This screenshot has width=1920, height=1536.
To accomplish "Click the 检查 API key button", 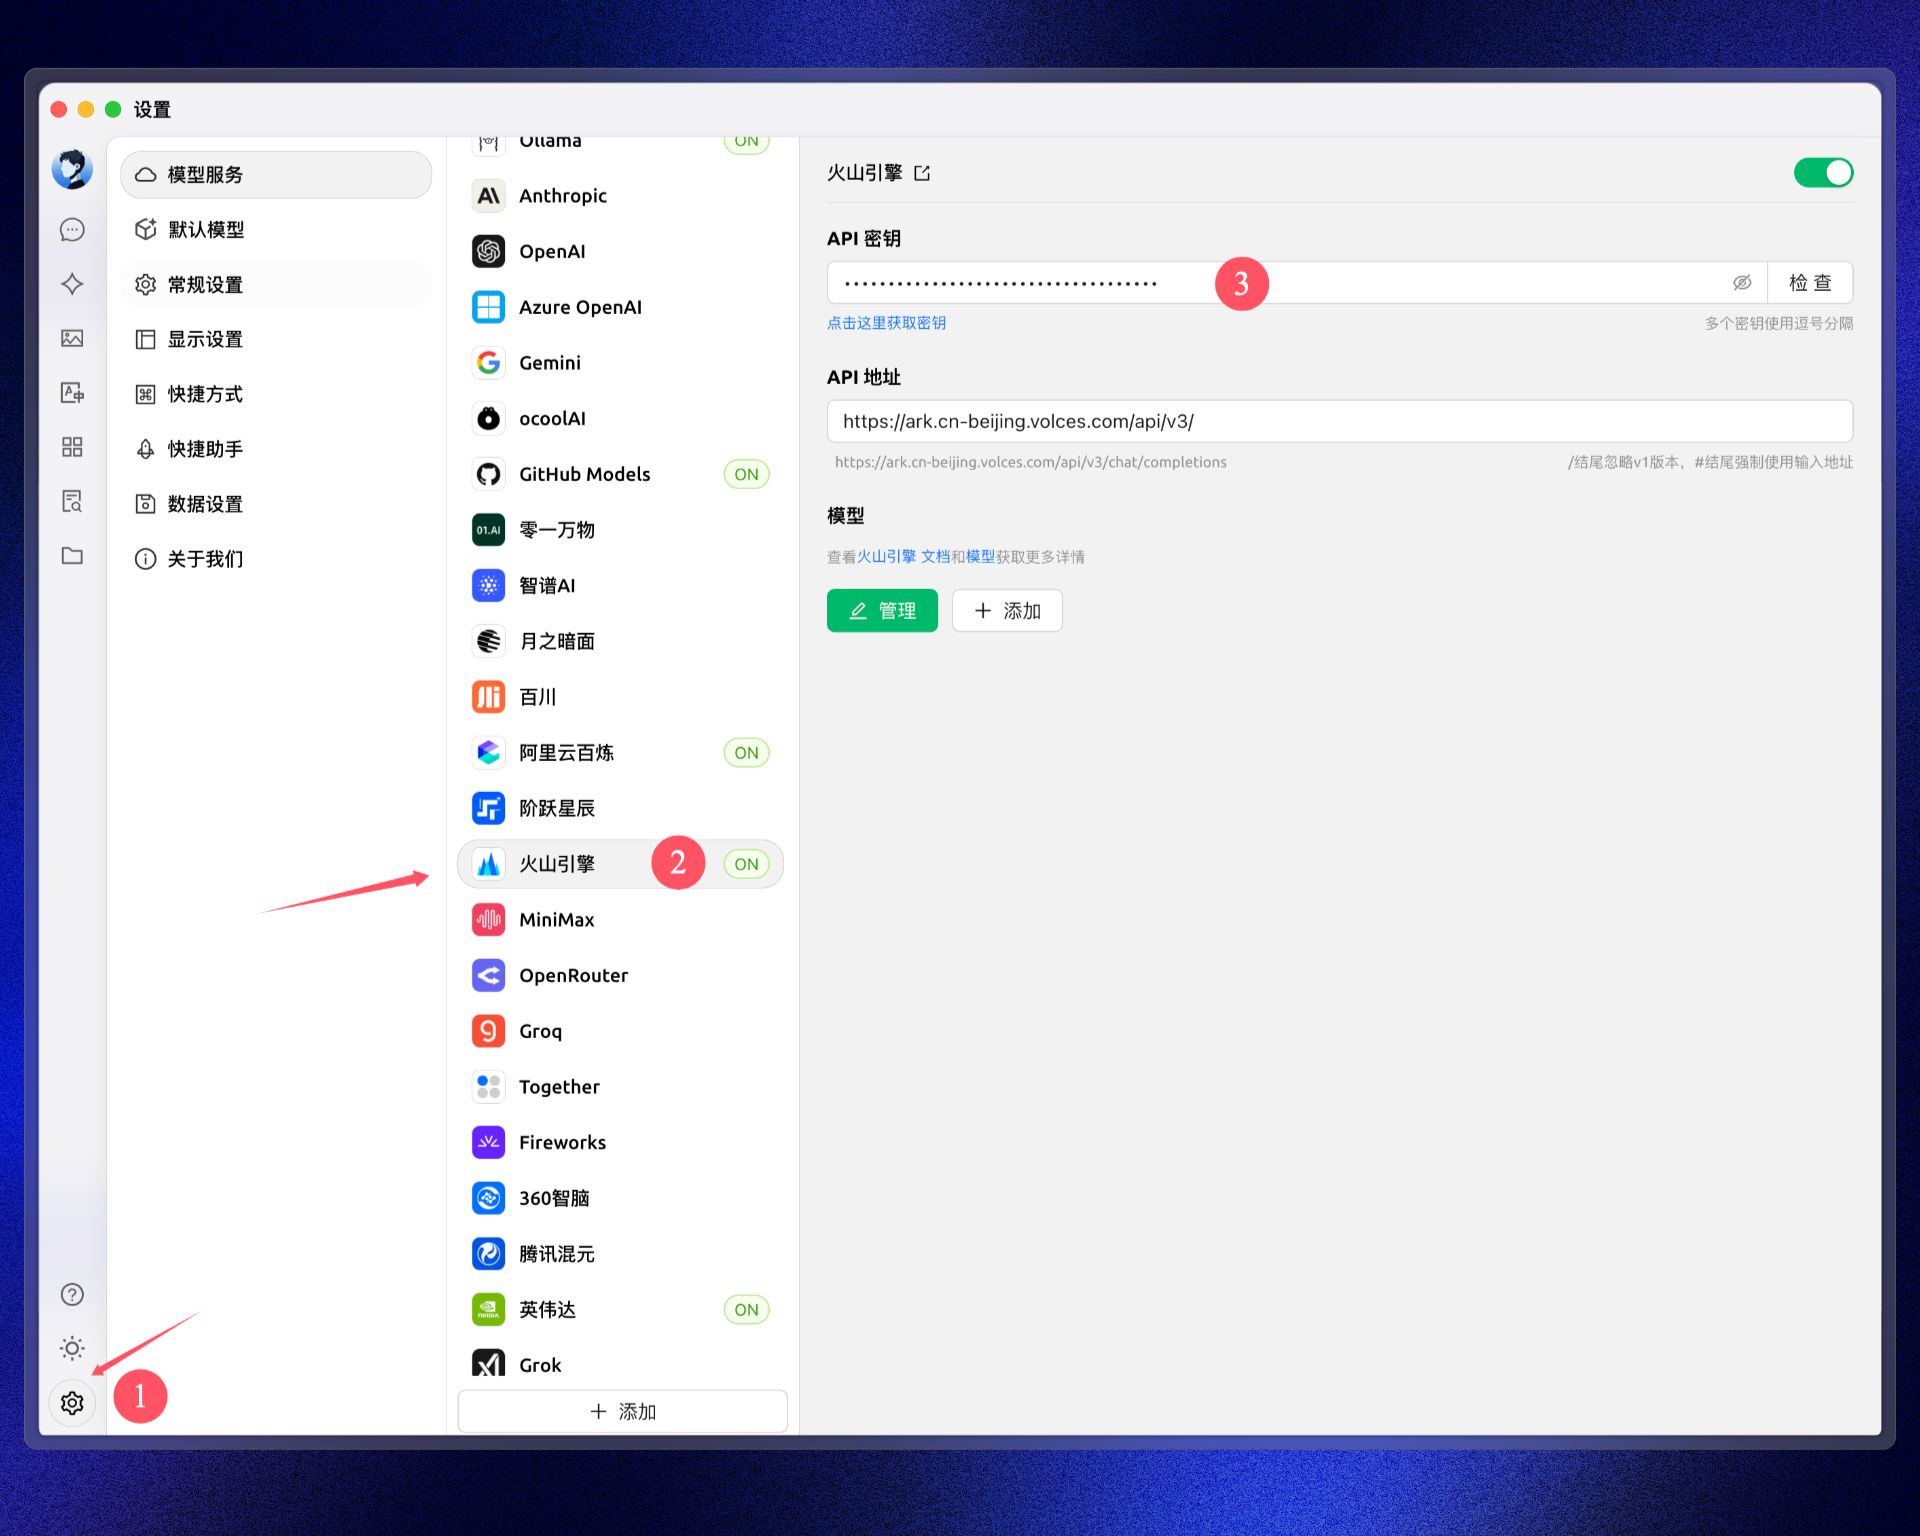I will point(1809,283).
